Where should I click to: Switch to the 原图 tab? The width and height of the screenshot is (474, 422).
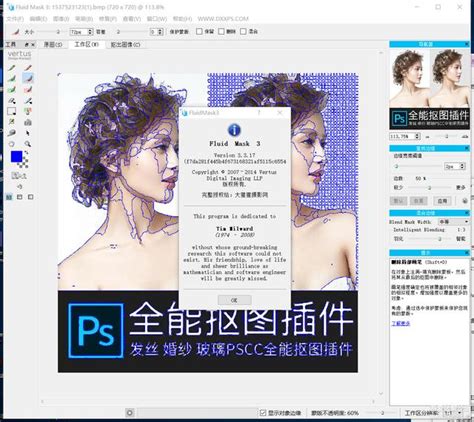pyautogui.click(x=53, y=44)
